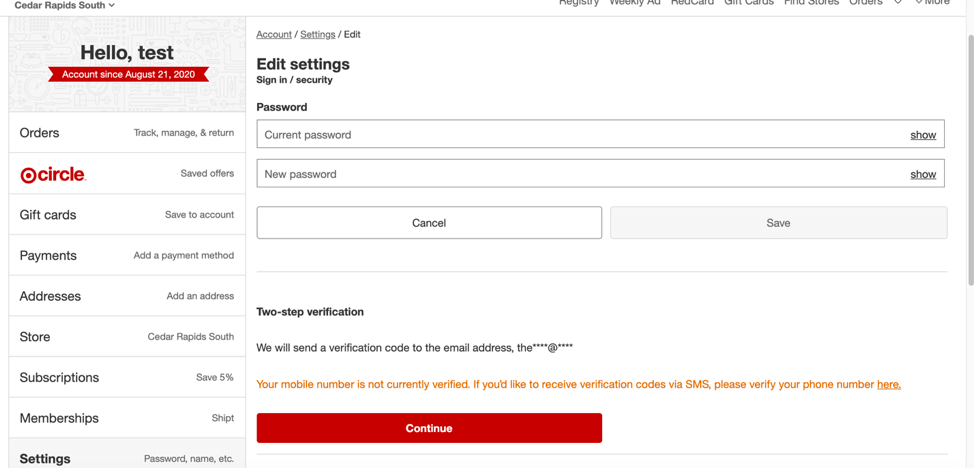Select Payments in the sidebar
Image resolution: width=974 pixels, height=468 pixels.
tap(126, 256)
